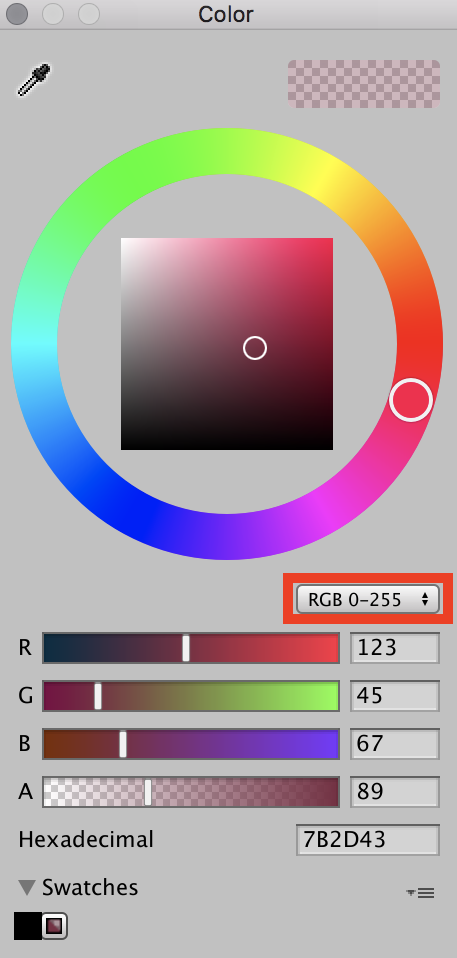This screenshot has width=457, height=958.
Task: Click the current color preview box
Action: click(364, 84)
